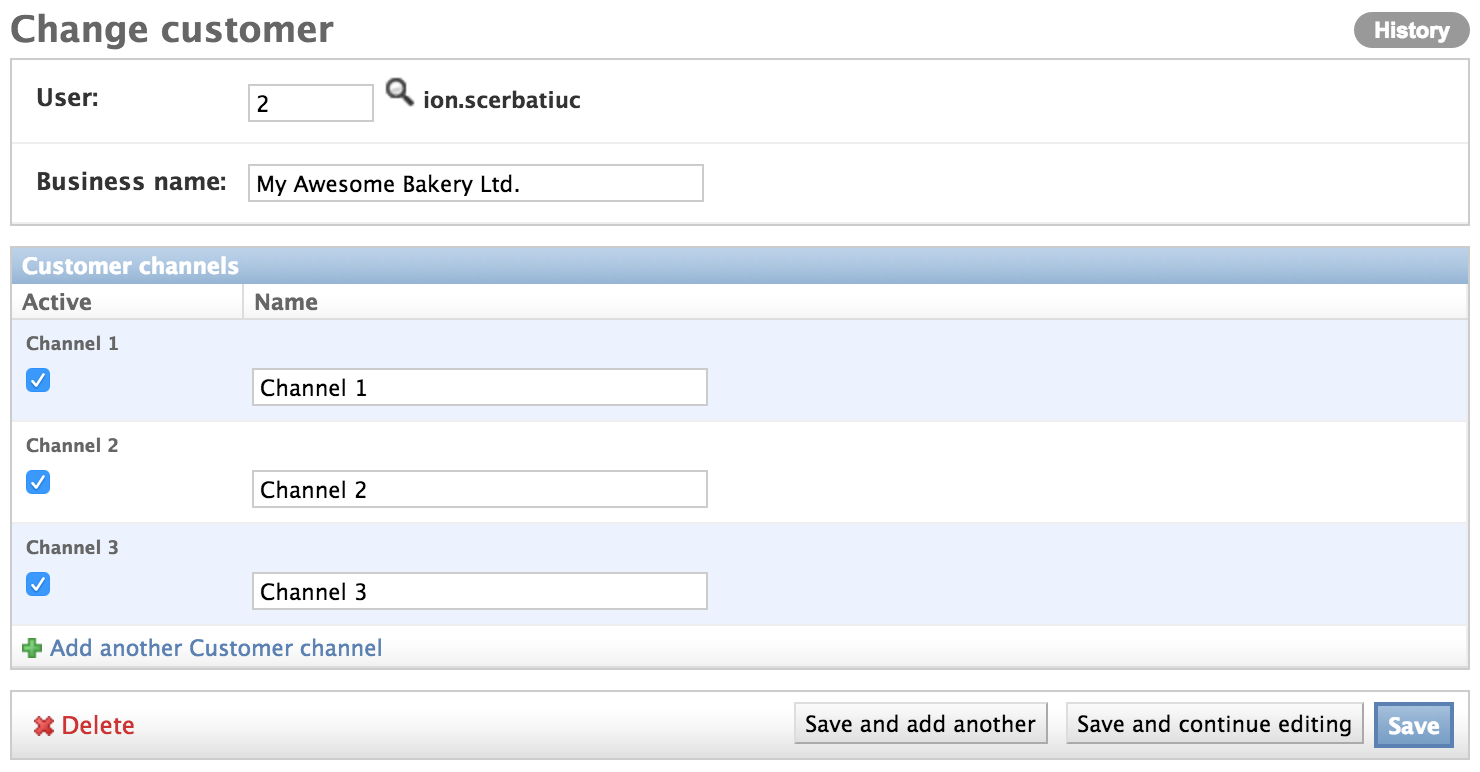1480x772 pixels.
Task: Click the Business name text field
Action: click(x=475, y=183)
